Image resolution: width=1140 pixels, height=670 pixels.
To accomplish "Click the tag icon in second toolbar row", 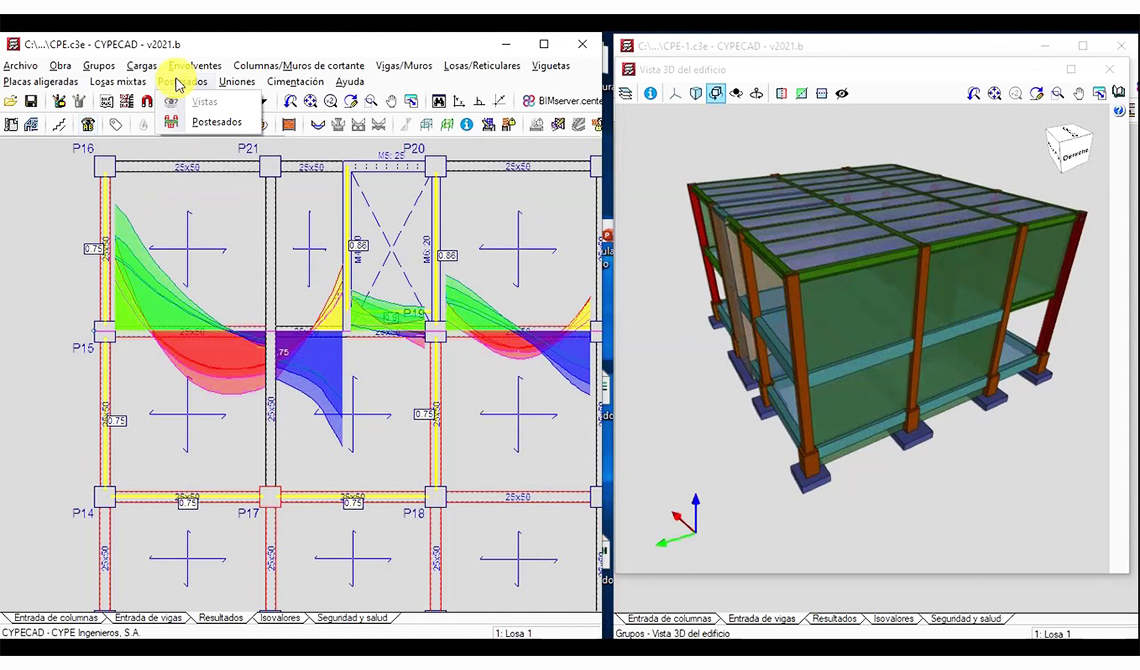I will (x=116, y=125).
